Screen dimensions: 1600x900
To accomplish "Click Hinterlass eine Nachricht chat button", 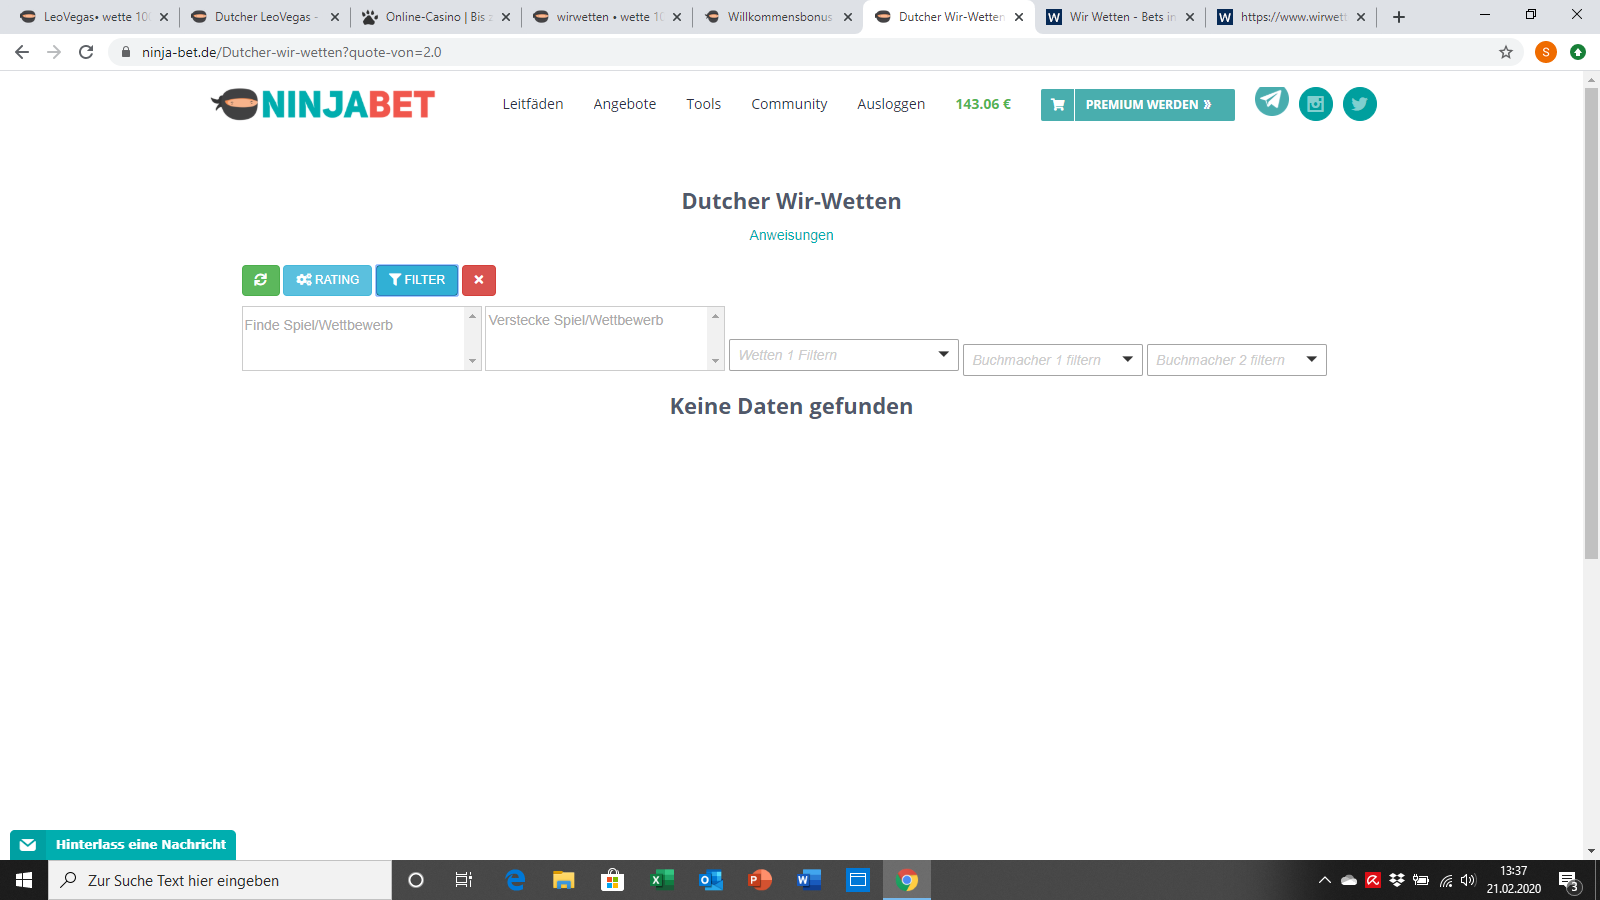I will [123, 845].
